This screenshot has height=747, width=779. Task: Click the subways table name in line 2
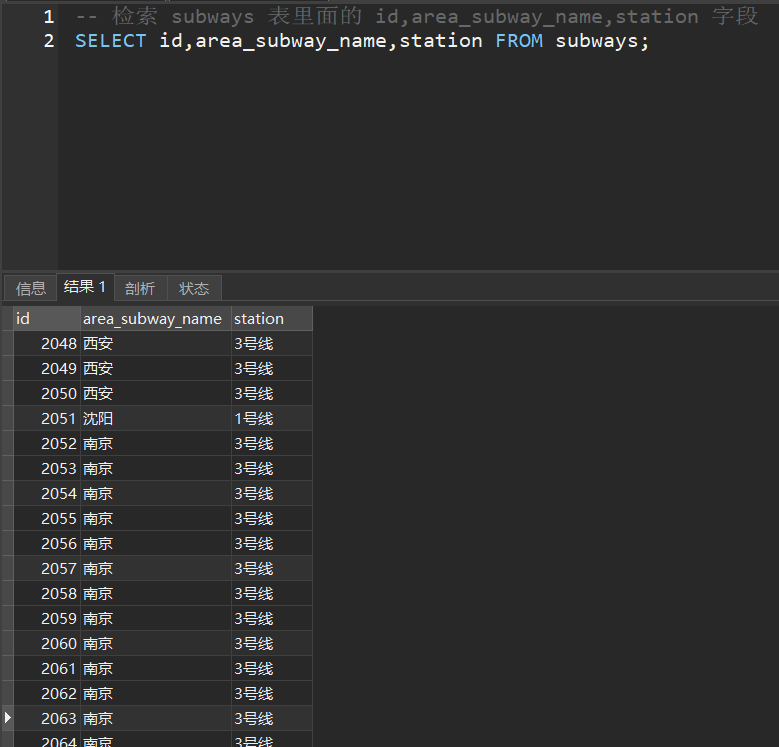click(x=596, y=41)
